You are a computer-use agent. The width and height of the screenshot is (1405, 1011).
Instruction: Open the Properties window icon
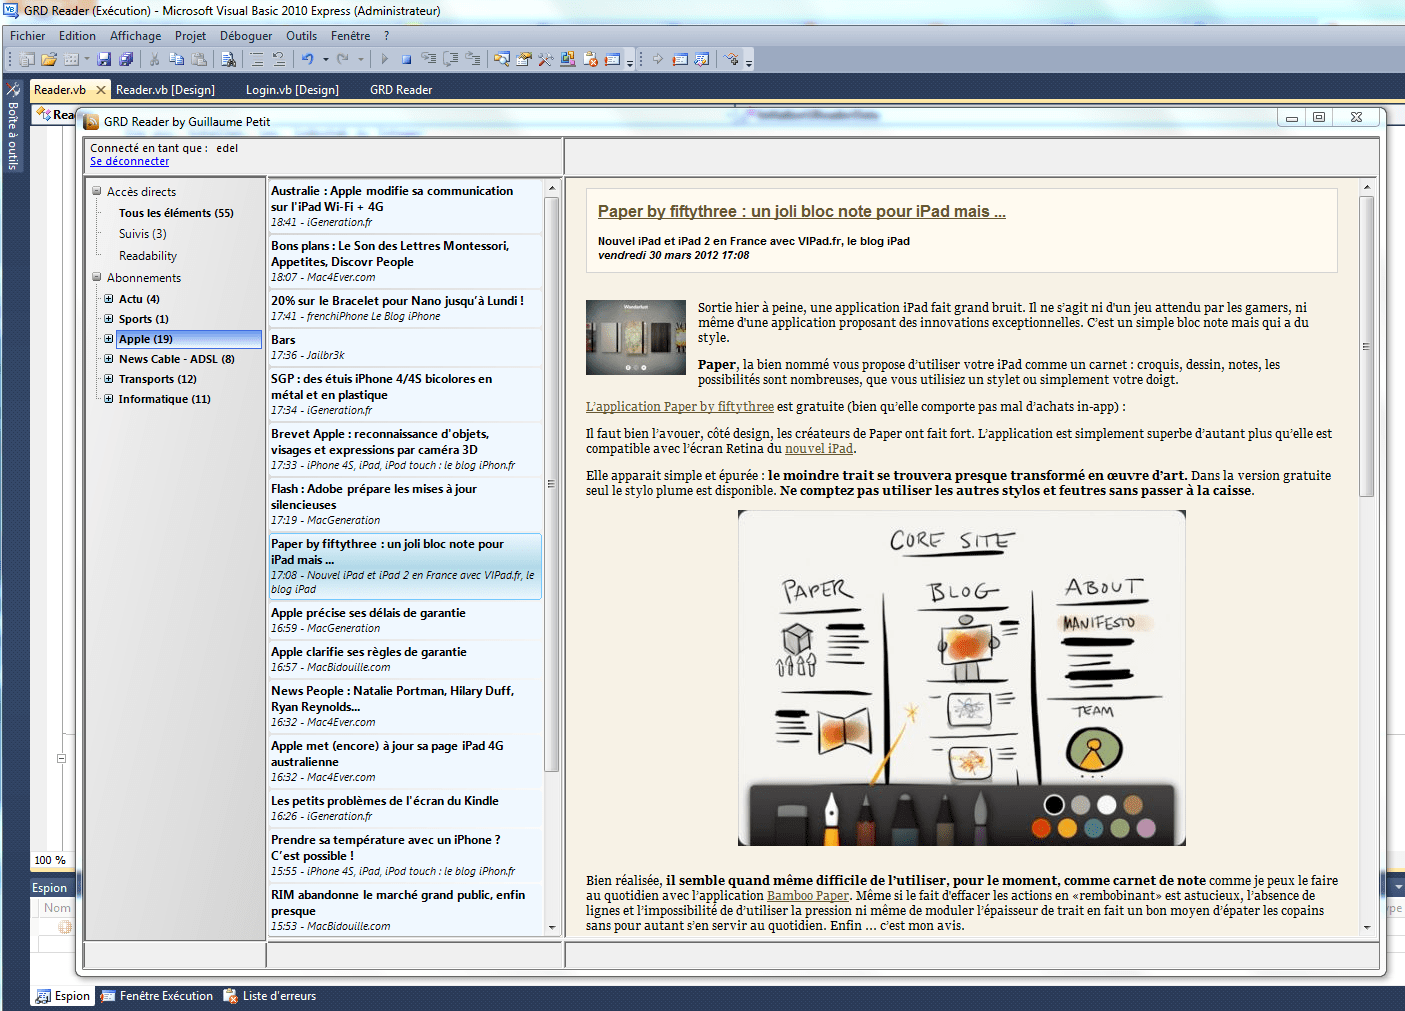pos(524,60)
